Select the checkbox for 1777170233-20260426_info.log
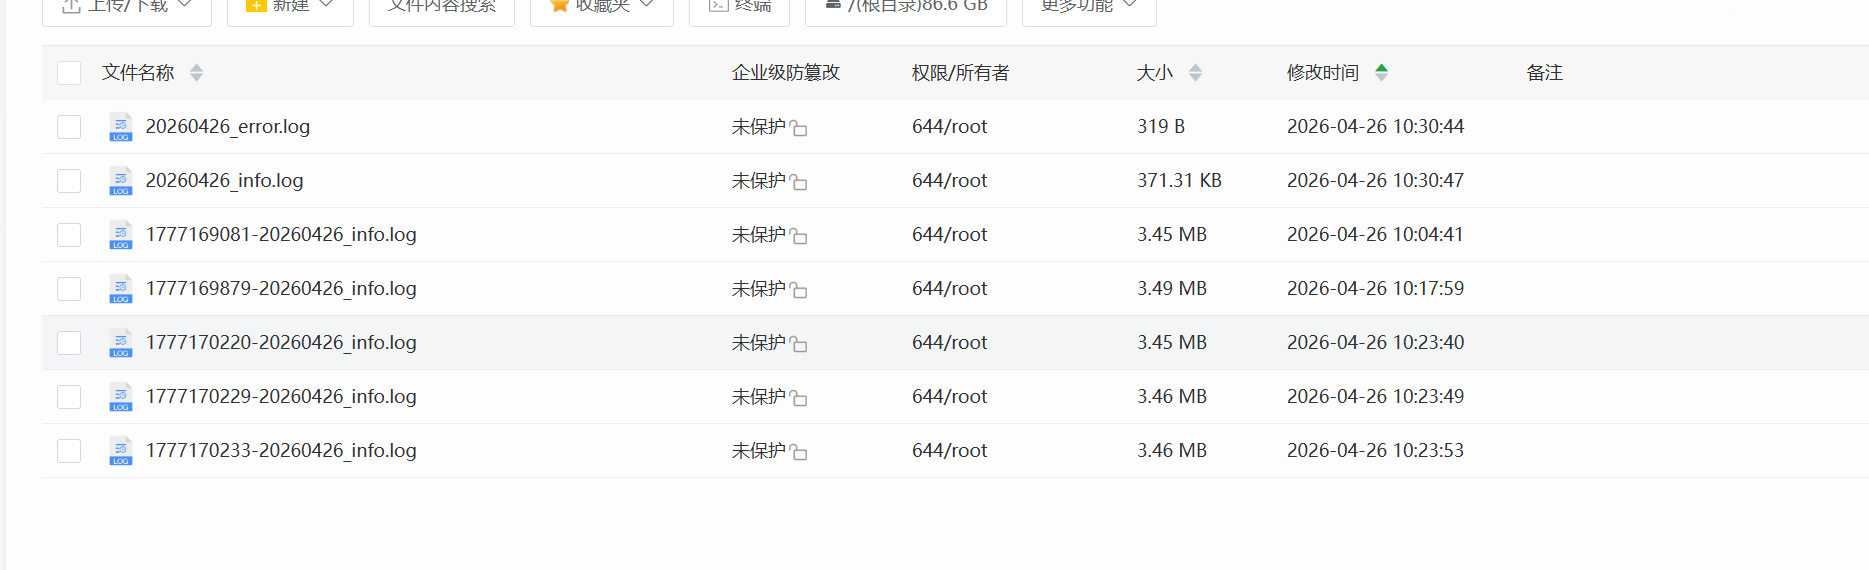 pos(69,451)
